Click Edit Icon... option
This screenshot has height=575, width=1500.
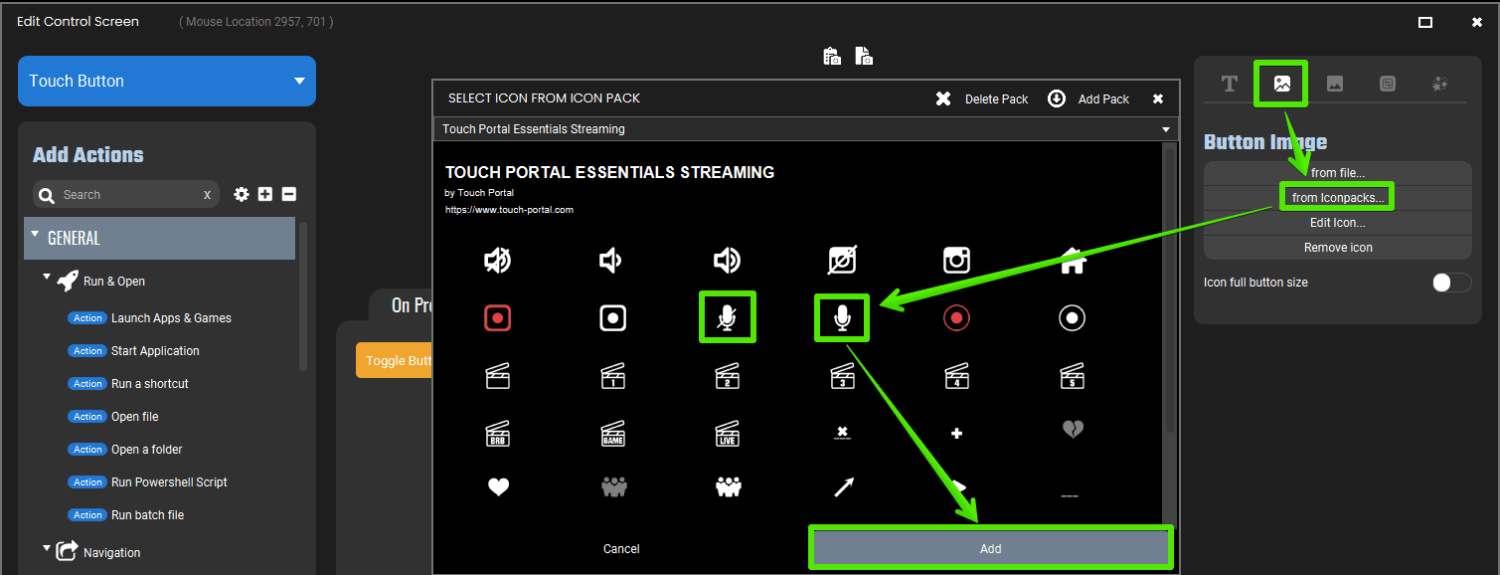pyautogui.click(x=1338, y=223)
